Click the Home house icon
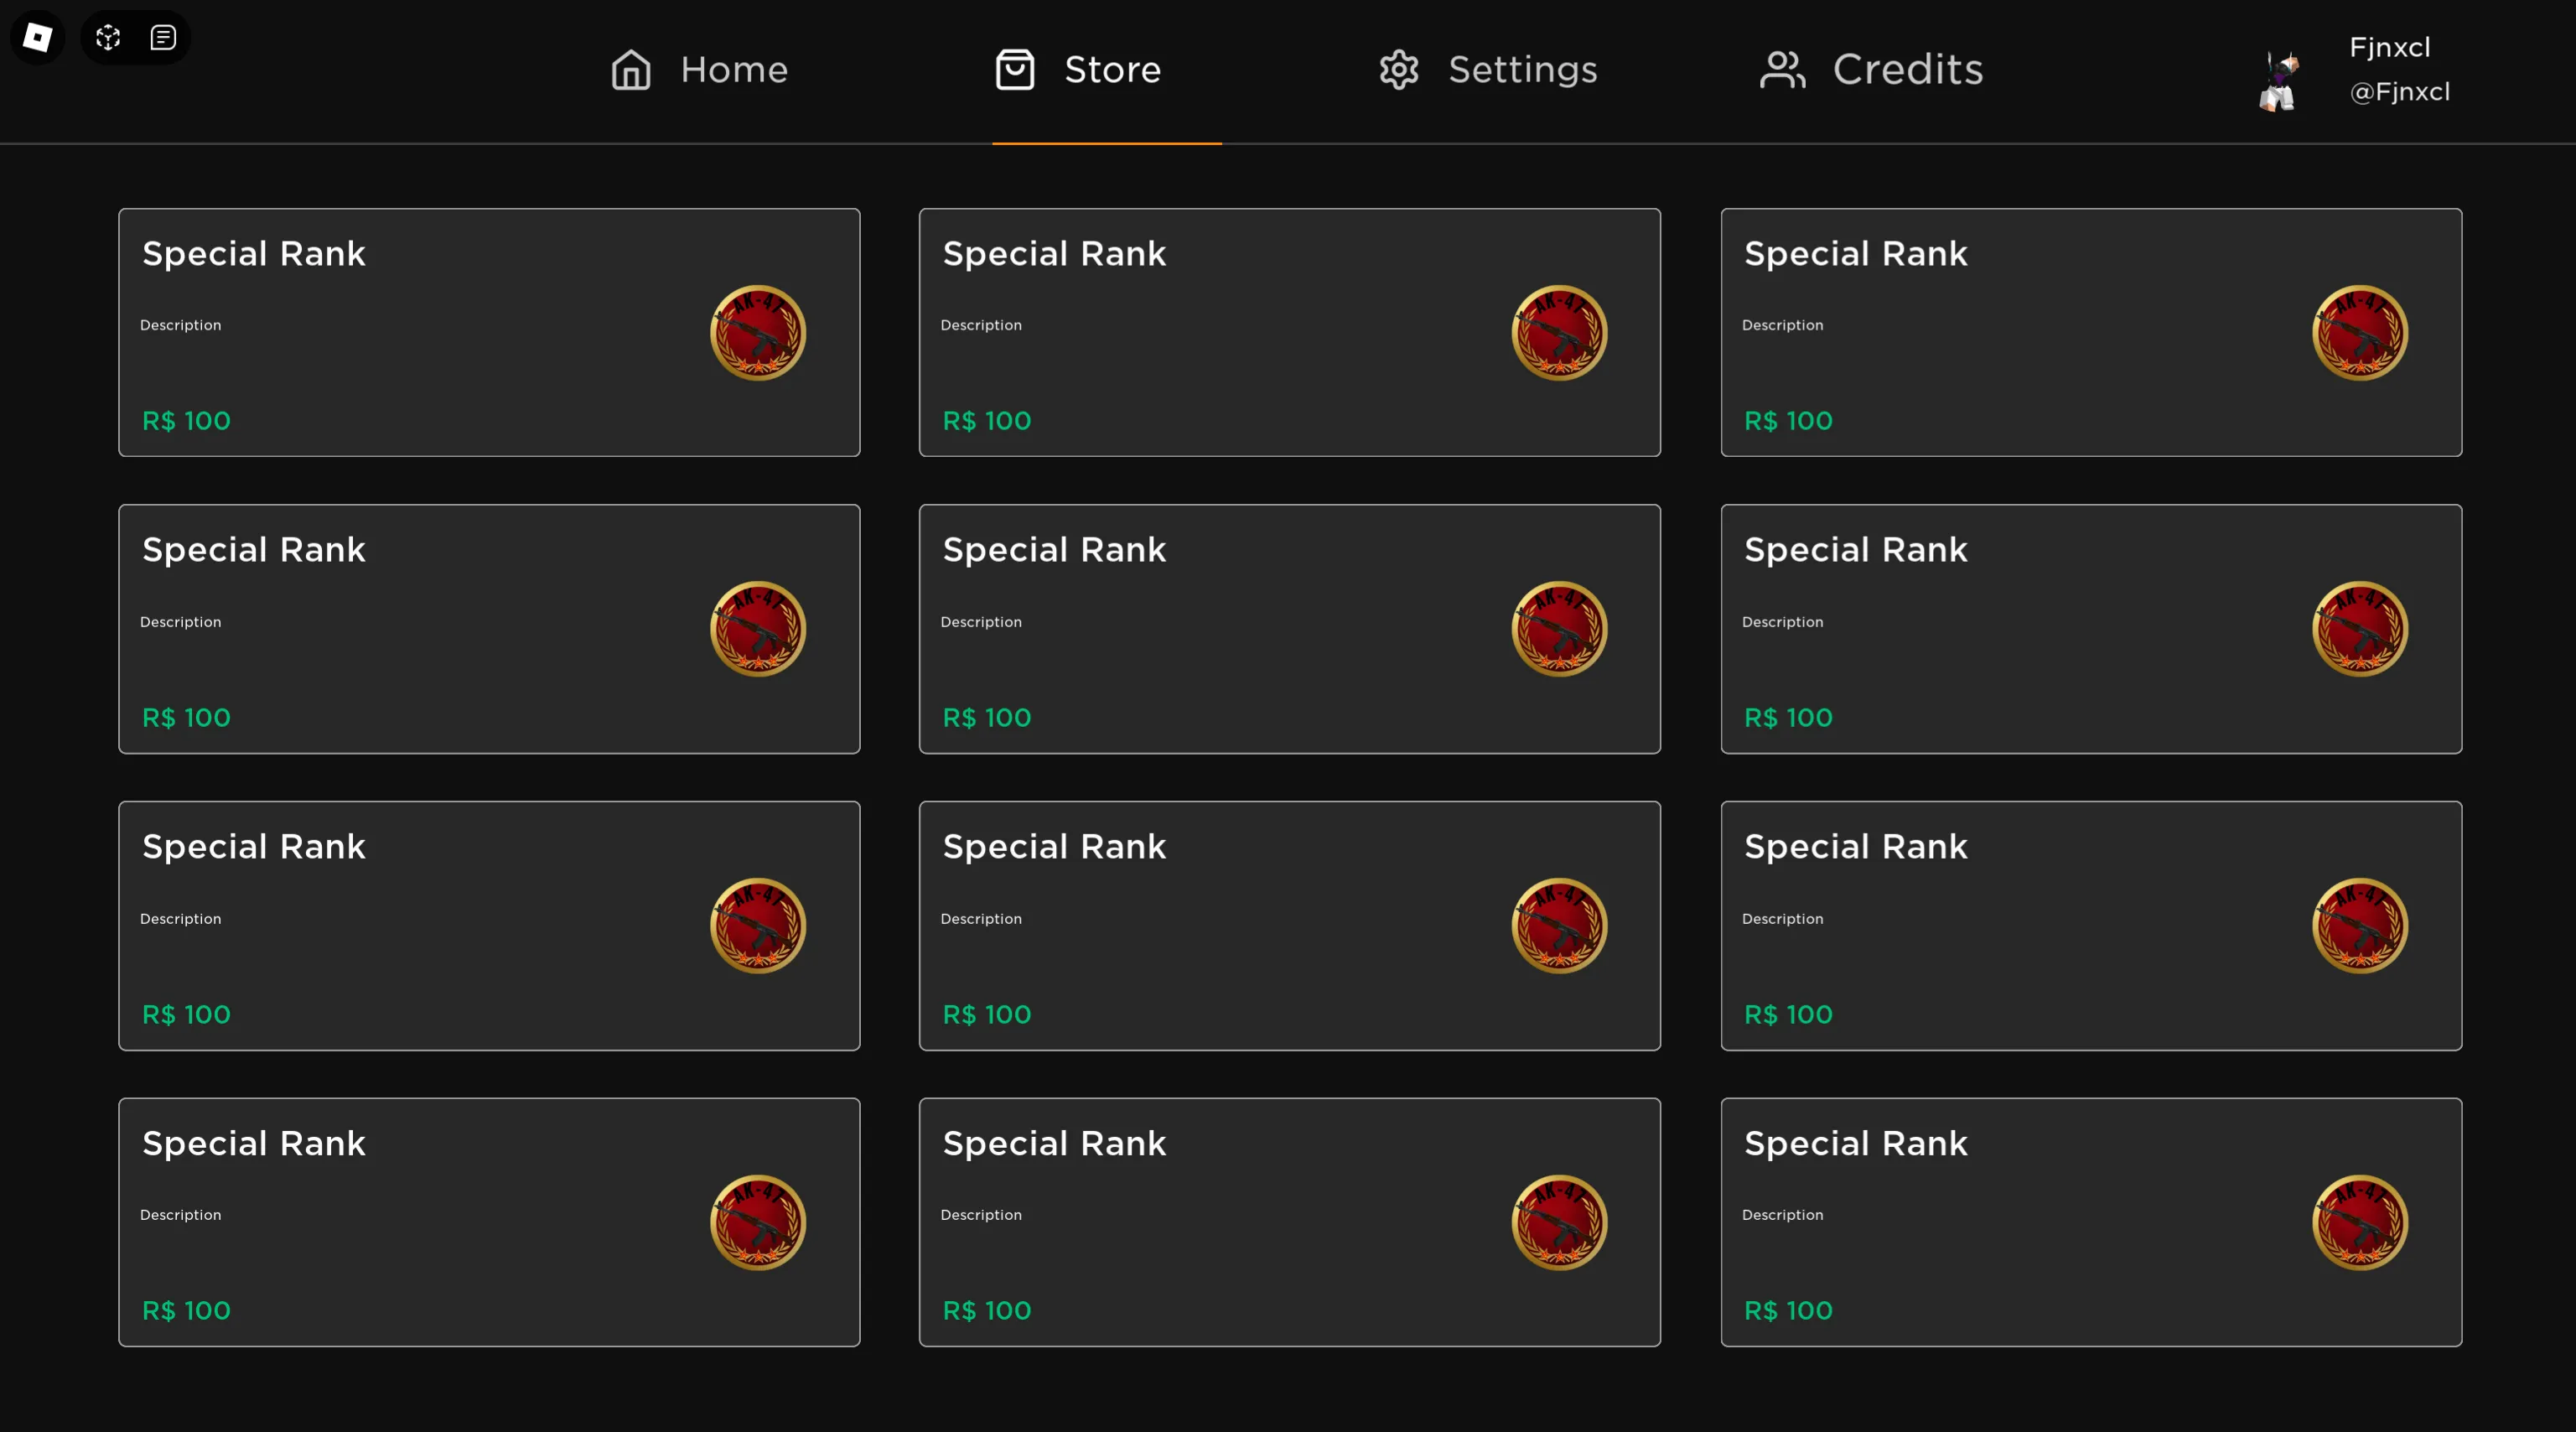Image resolution: width=2576 pixels, height=1432 pixels. pyautogui.click(x=631, y=70)
